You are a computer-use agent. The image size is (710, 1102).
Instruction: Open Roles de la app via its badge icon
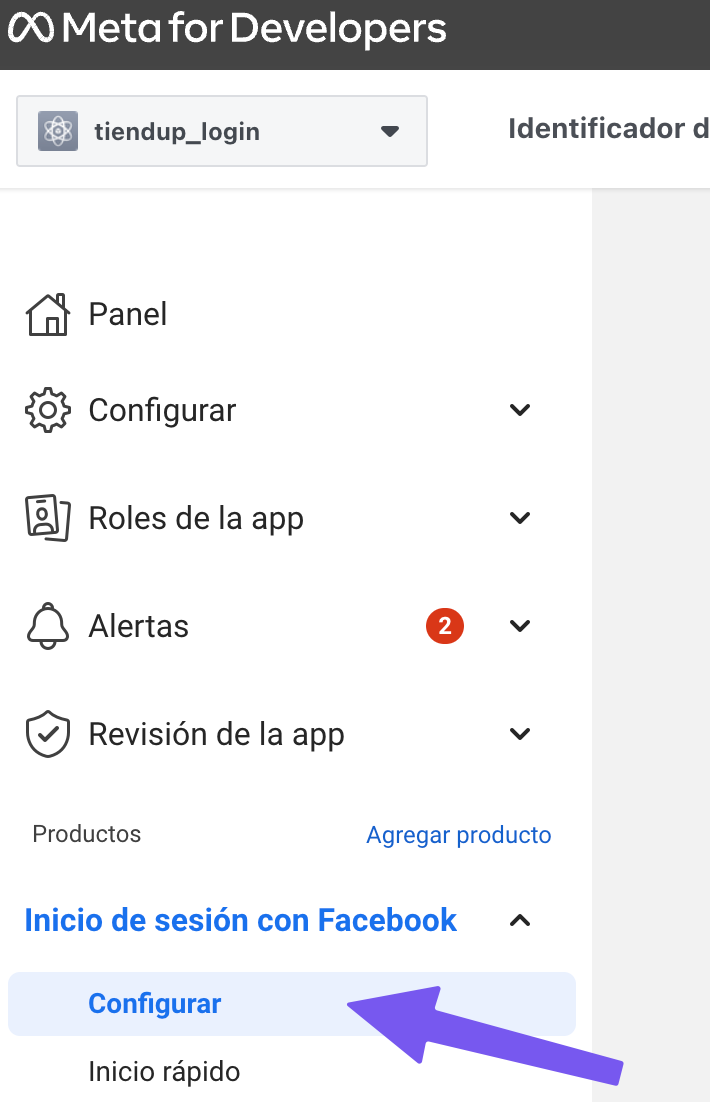[x=47, y=517]
